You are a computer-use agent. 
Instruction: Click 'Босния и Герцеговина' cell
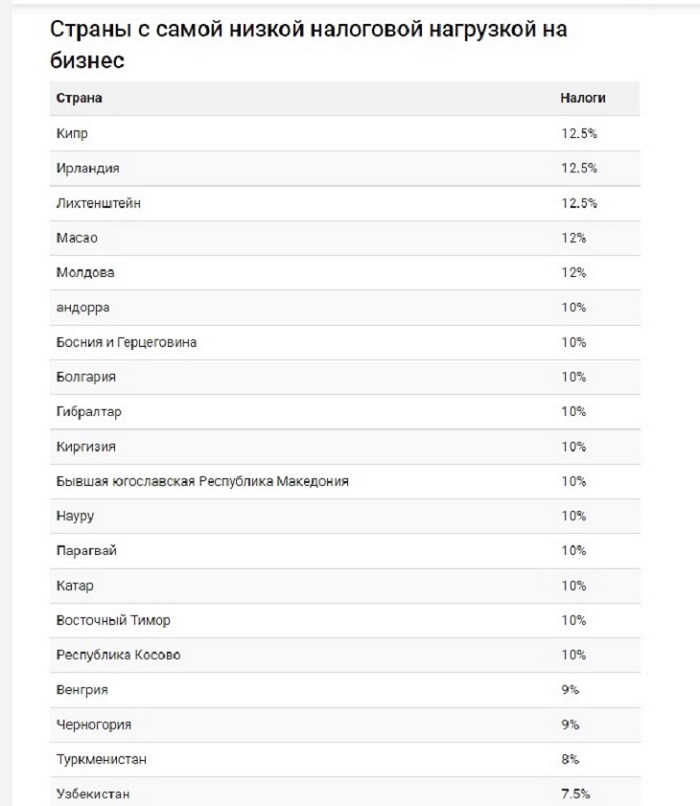click(126, 342)
